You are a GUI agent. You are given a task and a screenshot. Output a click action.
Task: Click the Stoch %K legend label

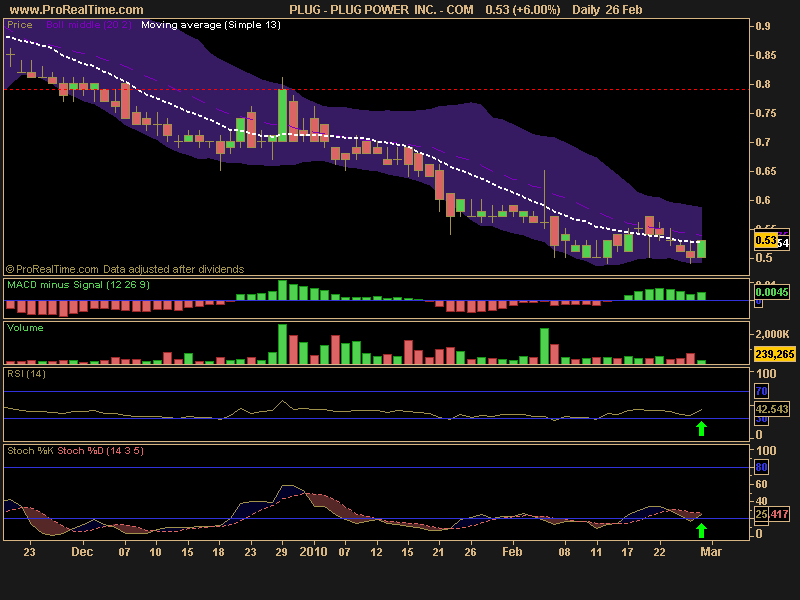click(x=30, y=451)
